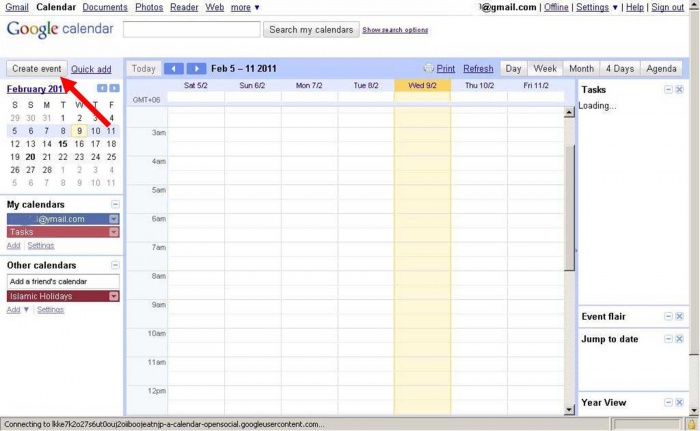Screen dimensions: 700x431
Task: Minimize the Jump to date gadget
Action: (668, 339)
